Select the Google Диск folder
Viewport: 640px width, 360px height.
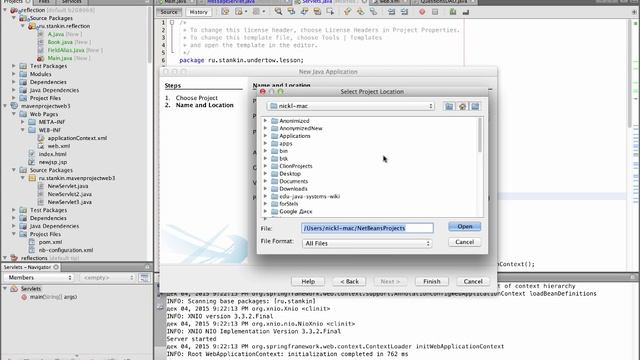296,211
